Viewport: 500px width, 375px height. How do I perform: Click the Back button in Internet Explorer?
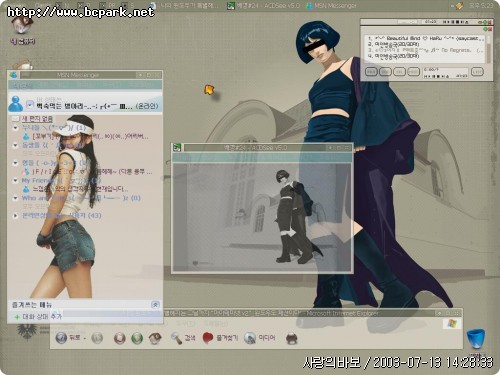click(x=68, y=338)
